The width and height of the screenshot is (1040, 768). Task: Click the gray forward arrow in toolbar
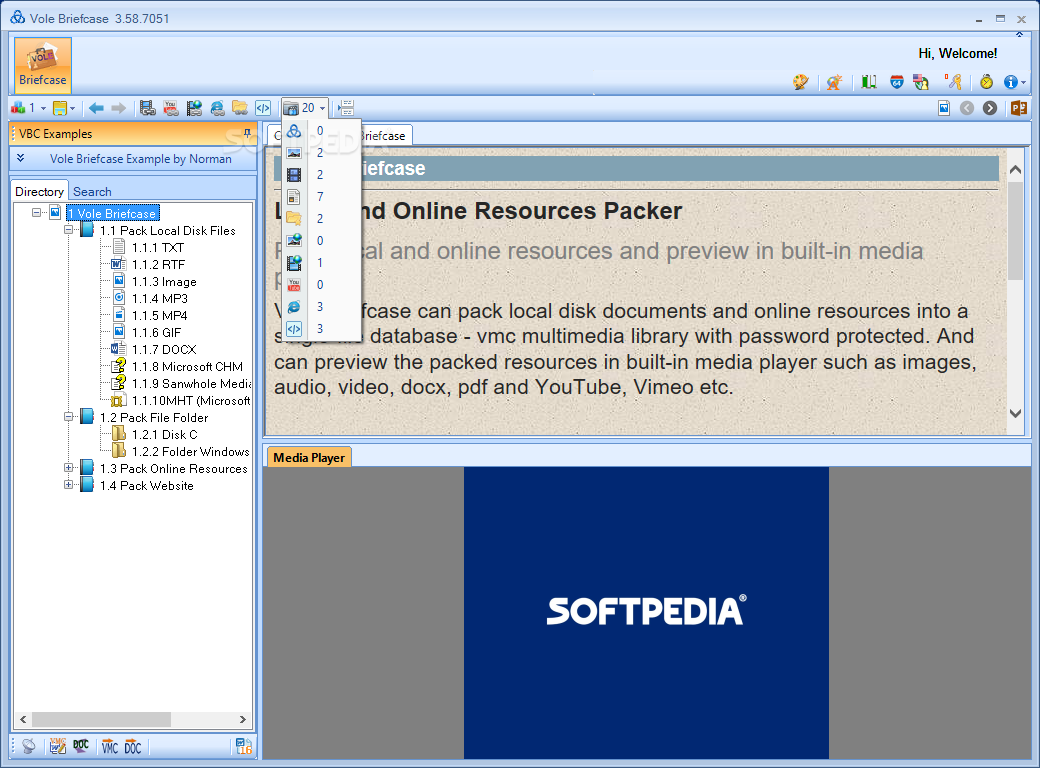[x=119, y=108]
